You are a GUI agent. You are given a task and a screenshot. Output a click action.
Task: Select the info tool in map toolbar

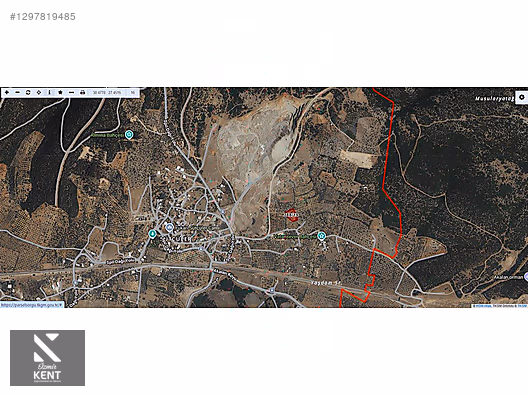[x=50, y=92]
